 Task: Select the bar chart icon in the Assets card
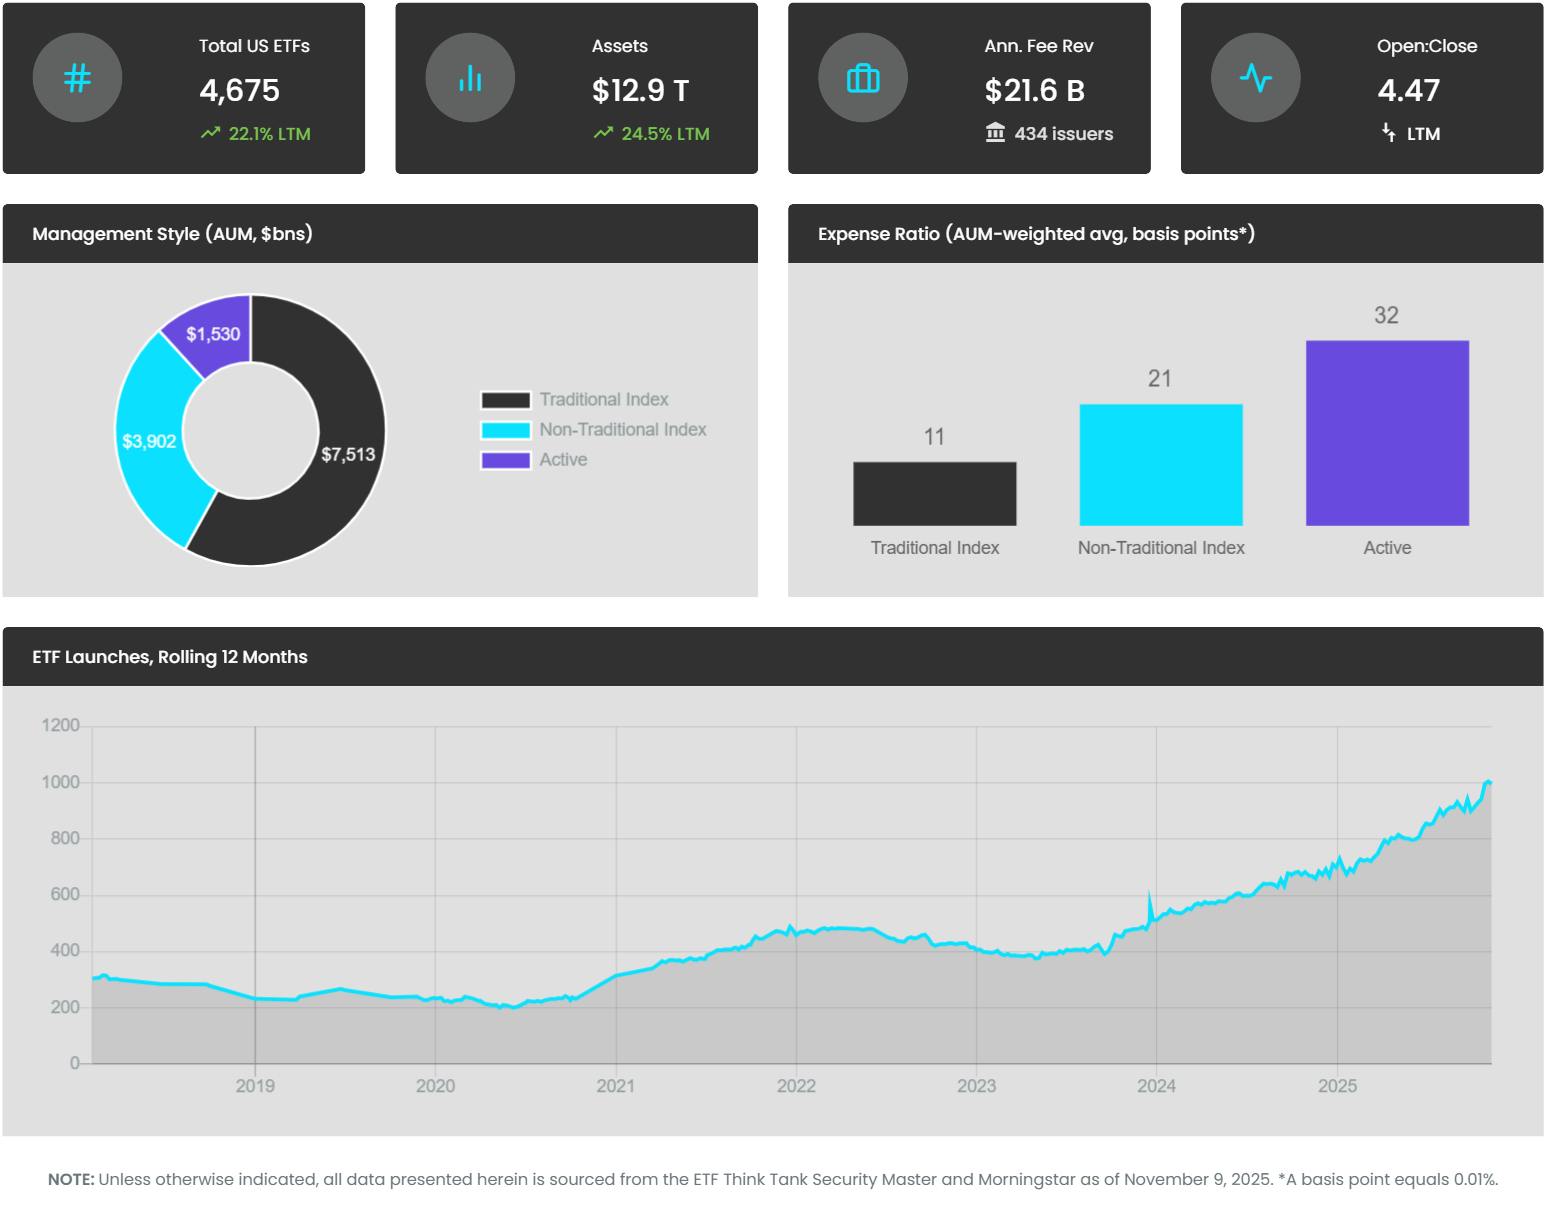coord(470,76)
